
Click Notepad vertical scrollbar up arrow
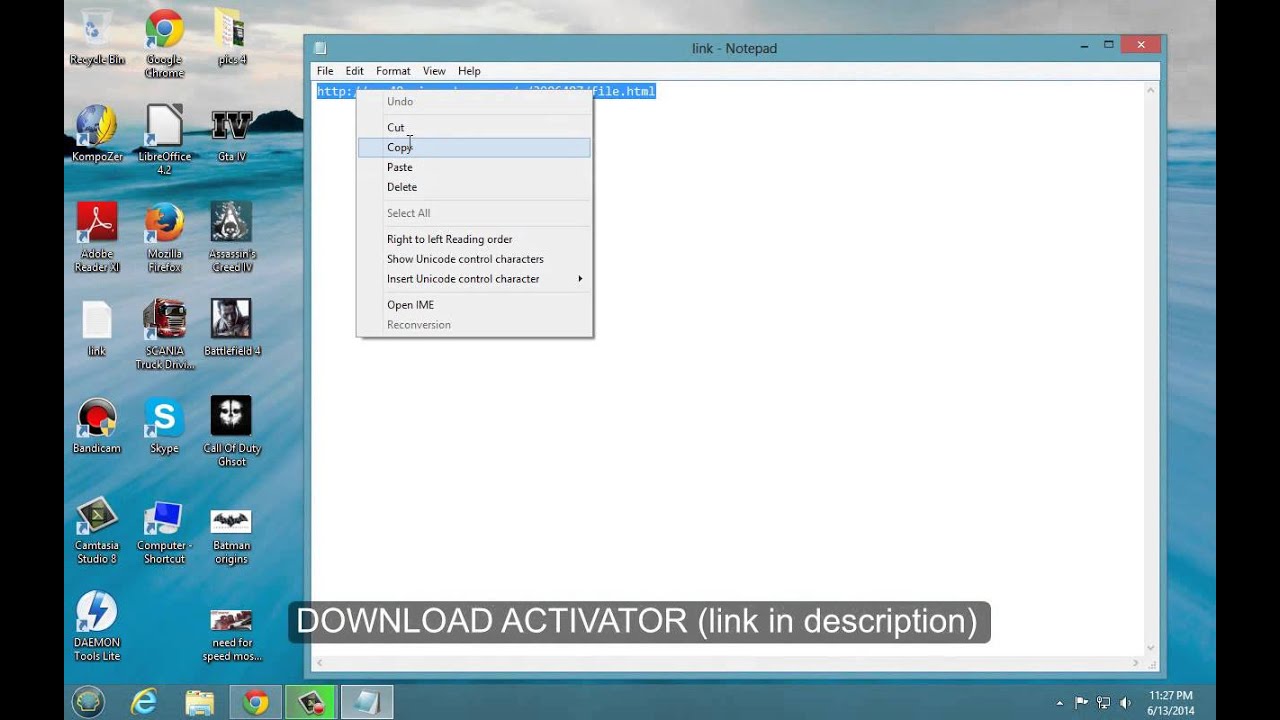click(1151, 90)
